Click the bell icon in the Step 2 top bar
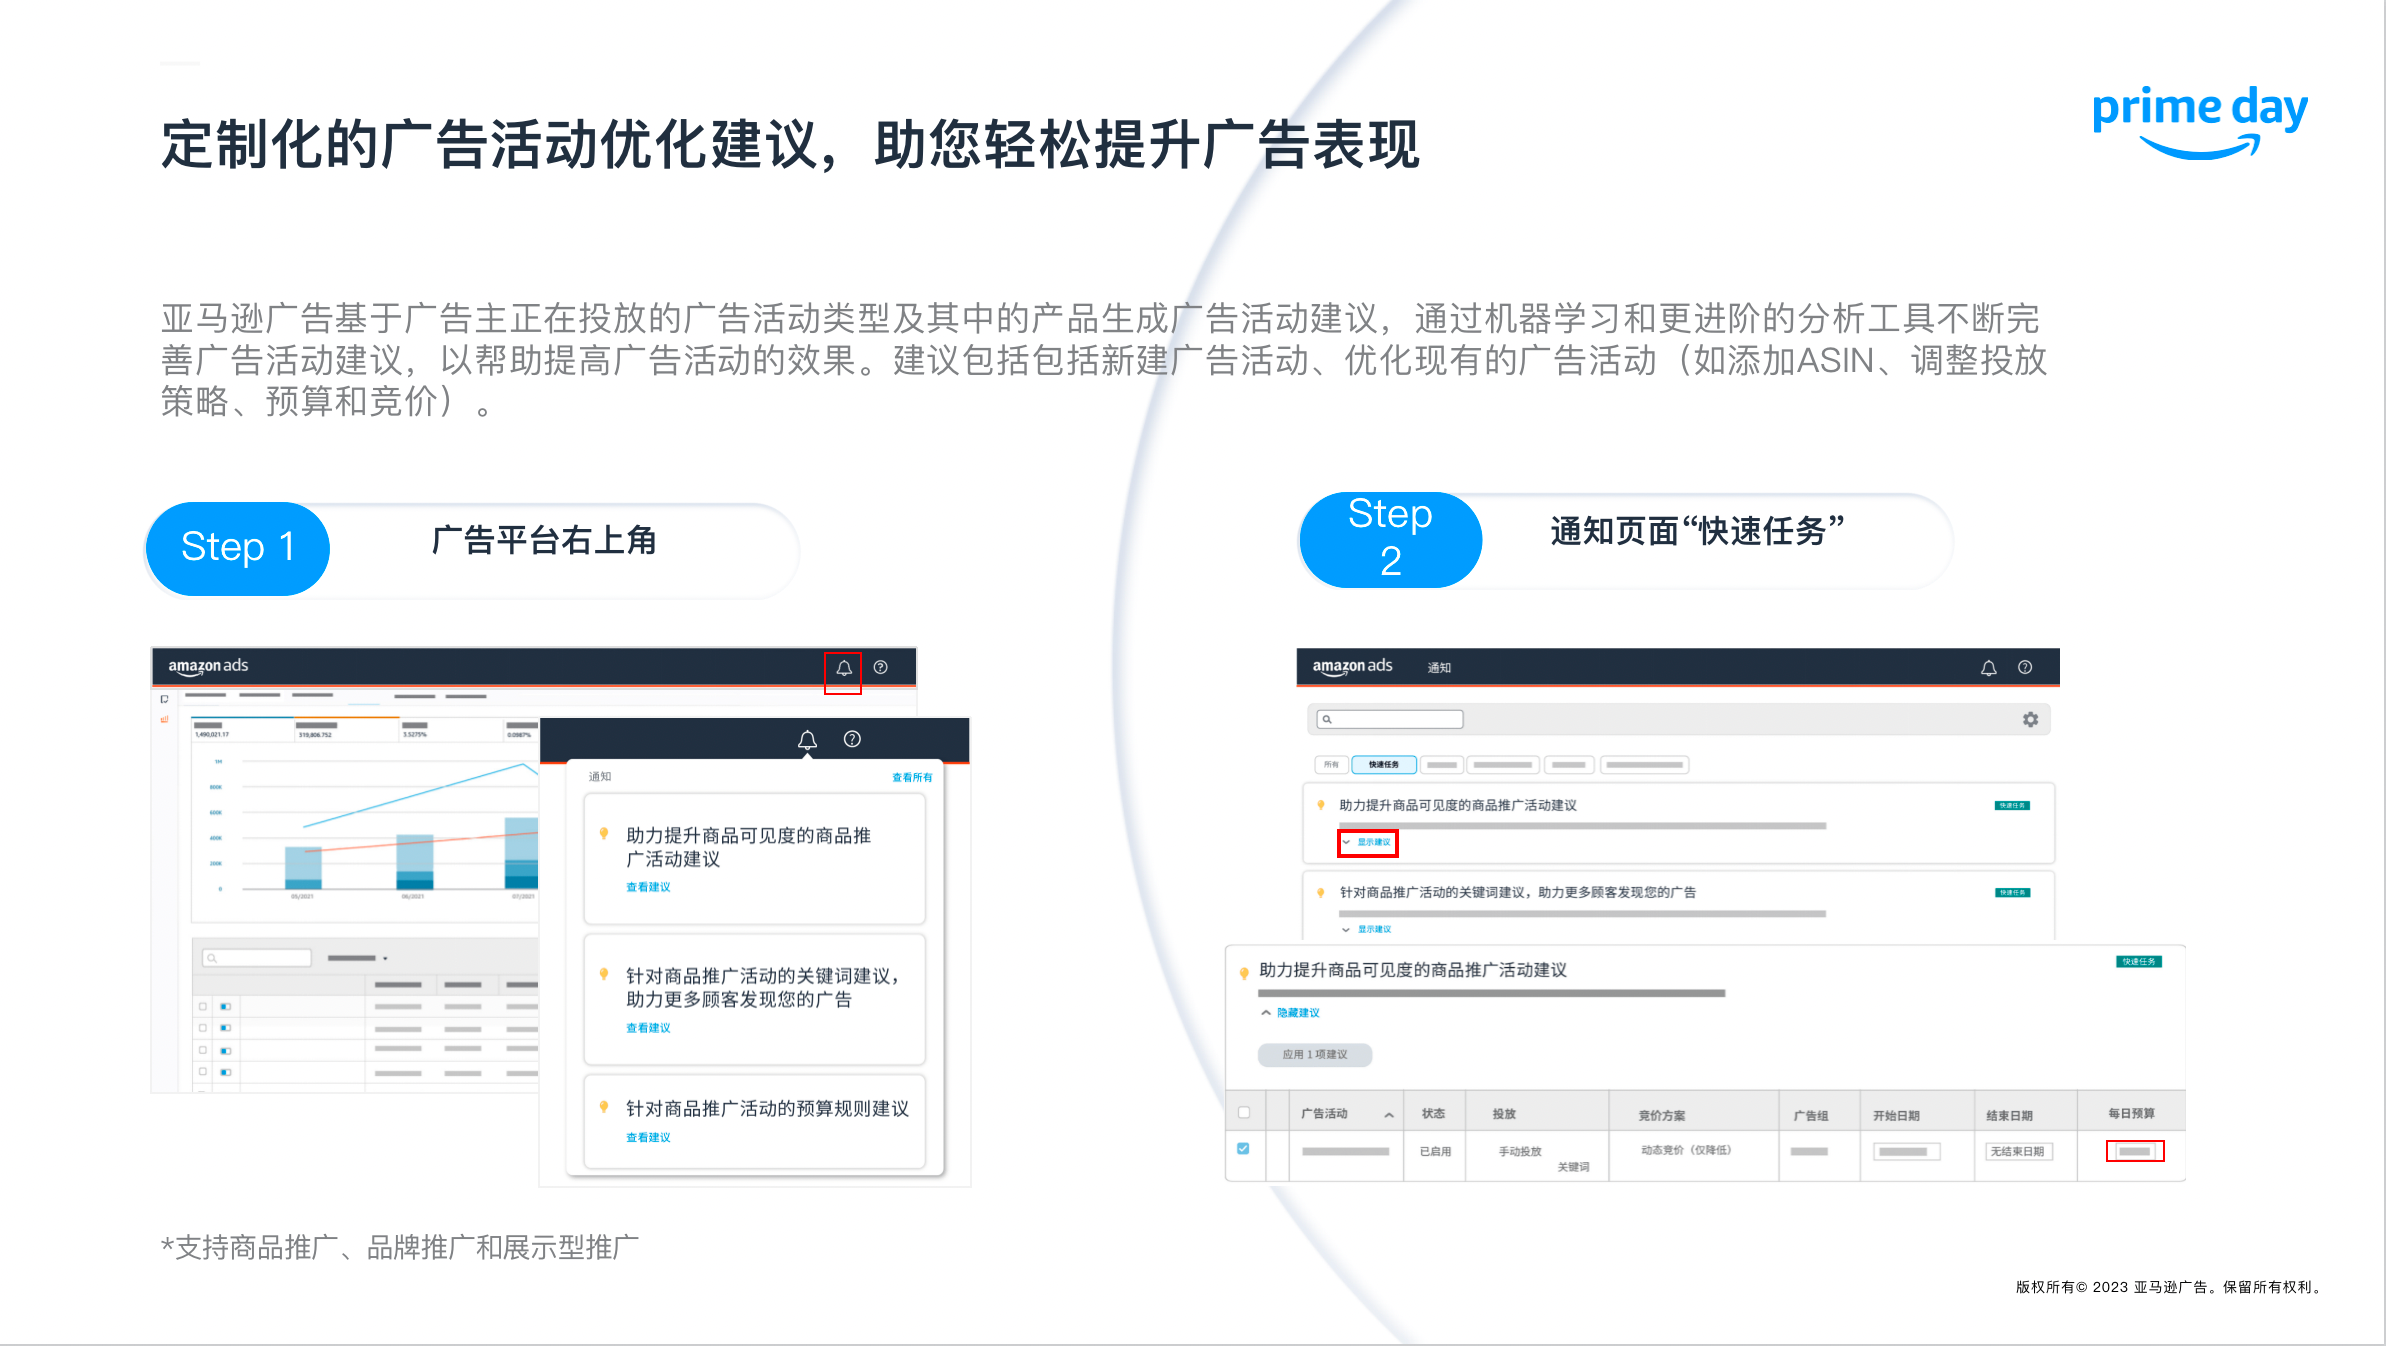The width and height of the screenshot is (2386, 1346). point(1988,667)
